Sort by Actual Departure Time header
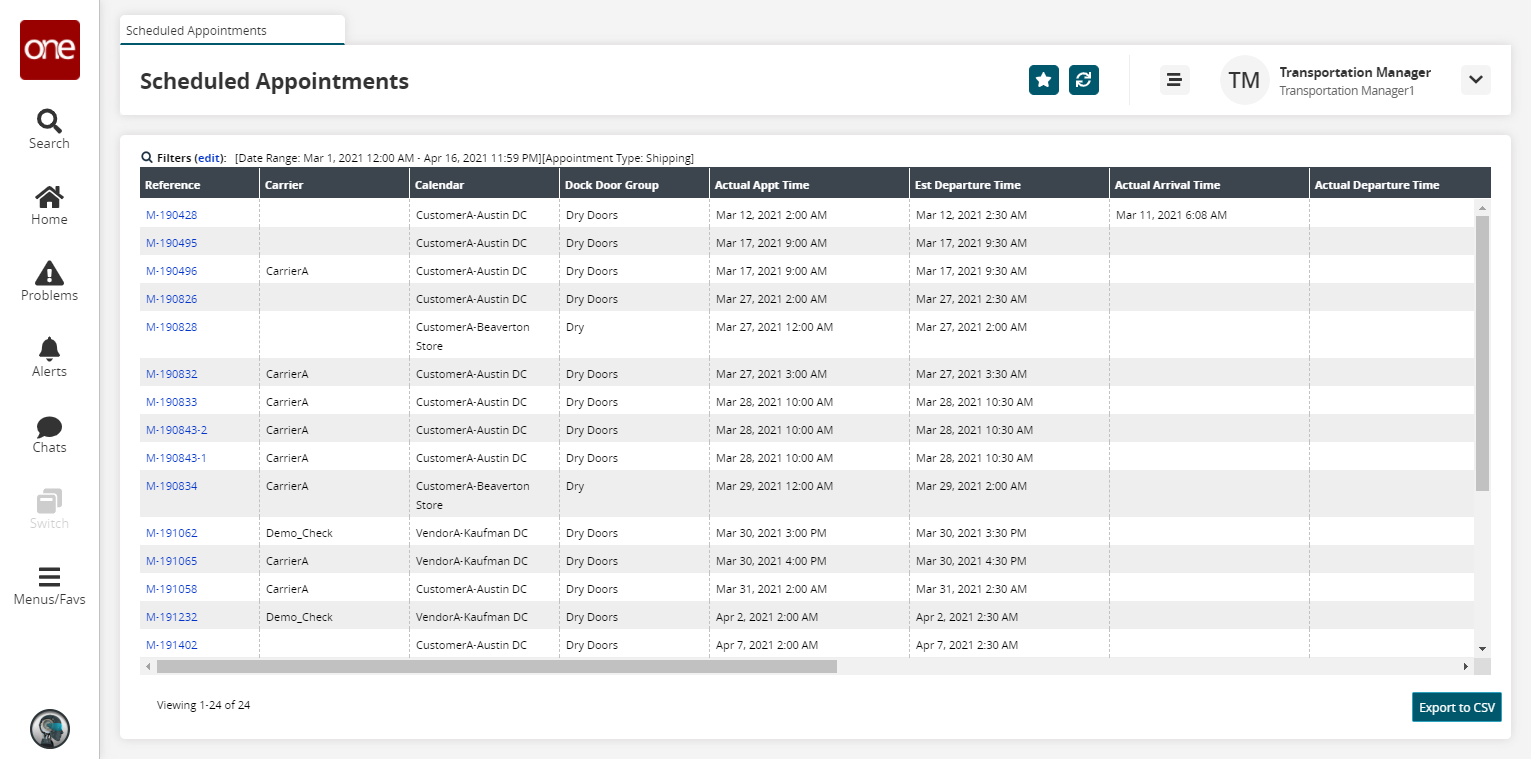 [1400, 185]
